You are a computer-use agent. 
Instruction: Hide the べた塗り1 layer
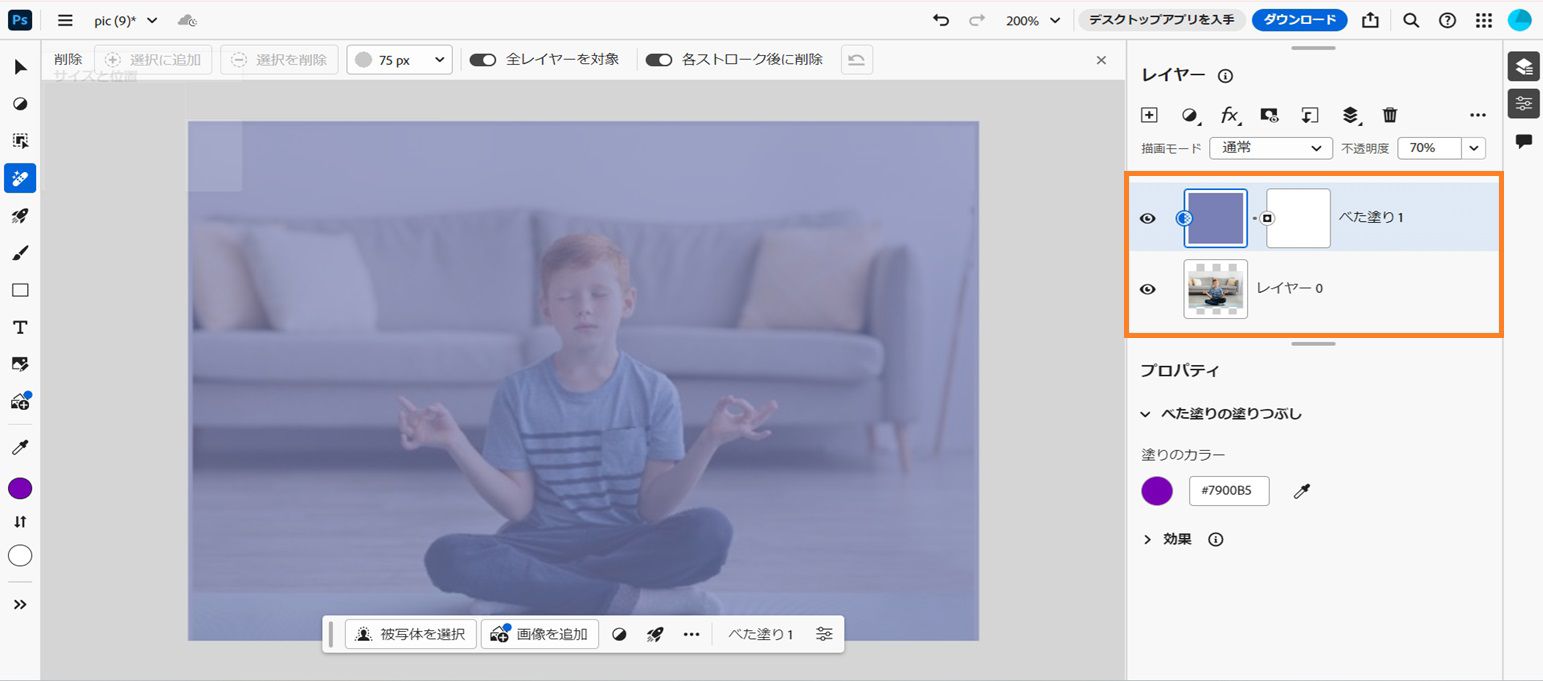coord(1148,216)
